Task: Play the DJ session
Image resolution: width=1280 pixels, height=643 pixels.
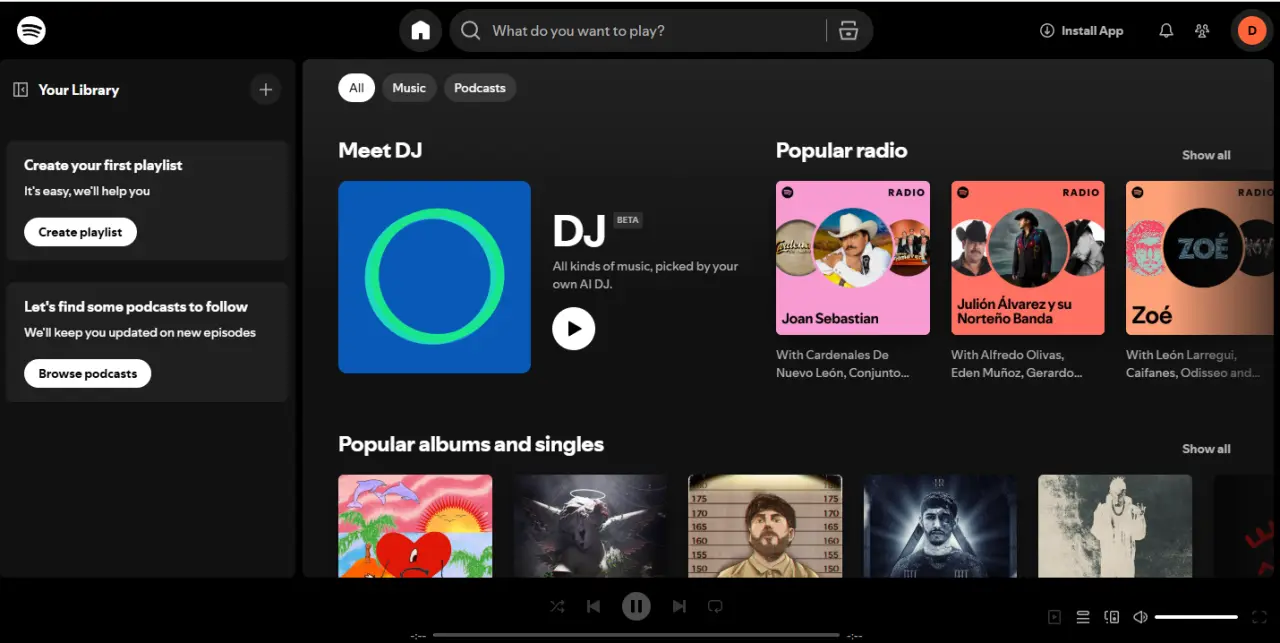Action: [x=574, y=328]
